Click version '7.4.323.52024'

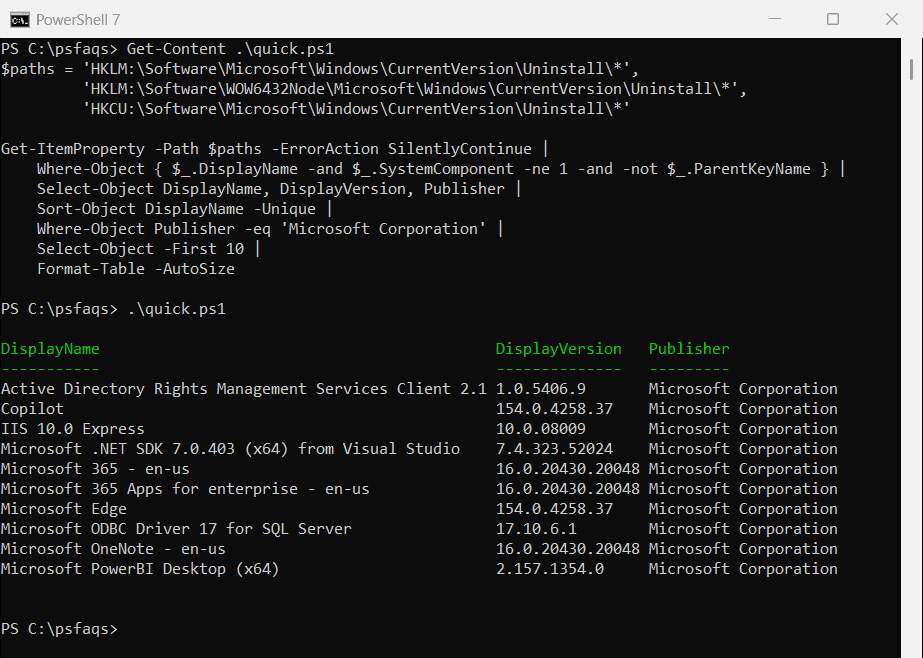pos(554,448)
